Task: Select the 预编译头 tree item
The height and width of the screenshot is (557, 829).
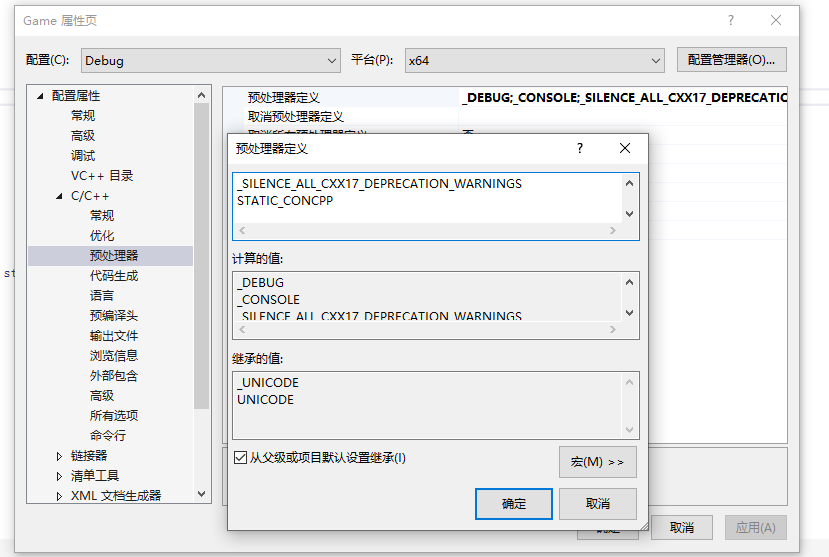Action: coord(114,316)
